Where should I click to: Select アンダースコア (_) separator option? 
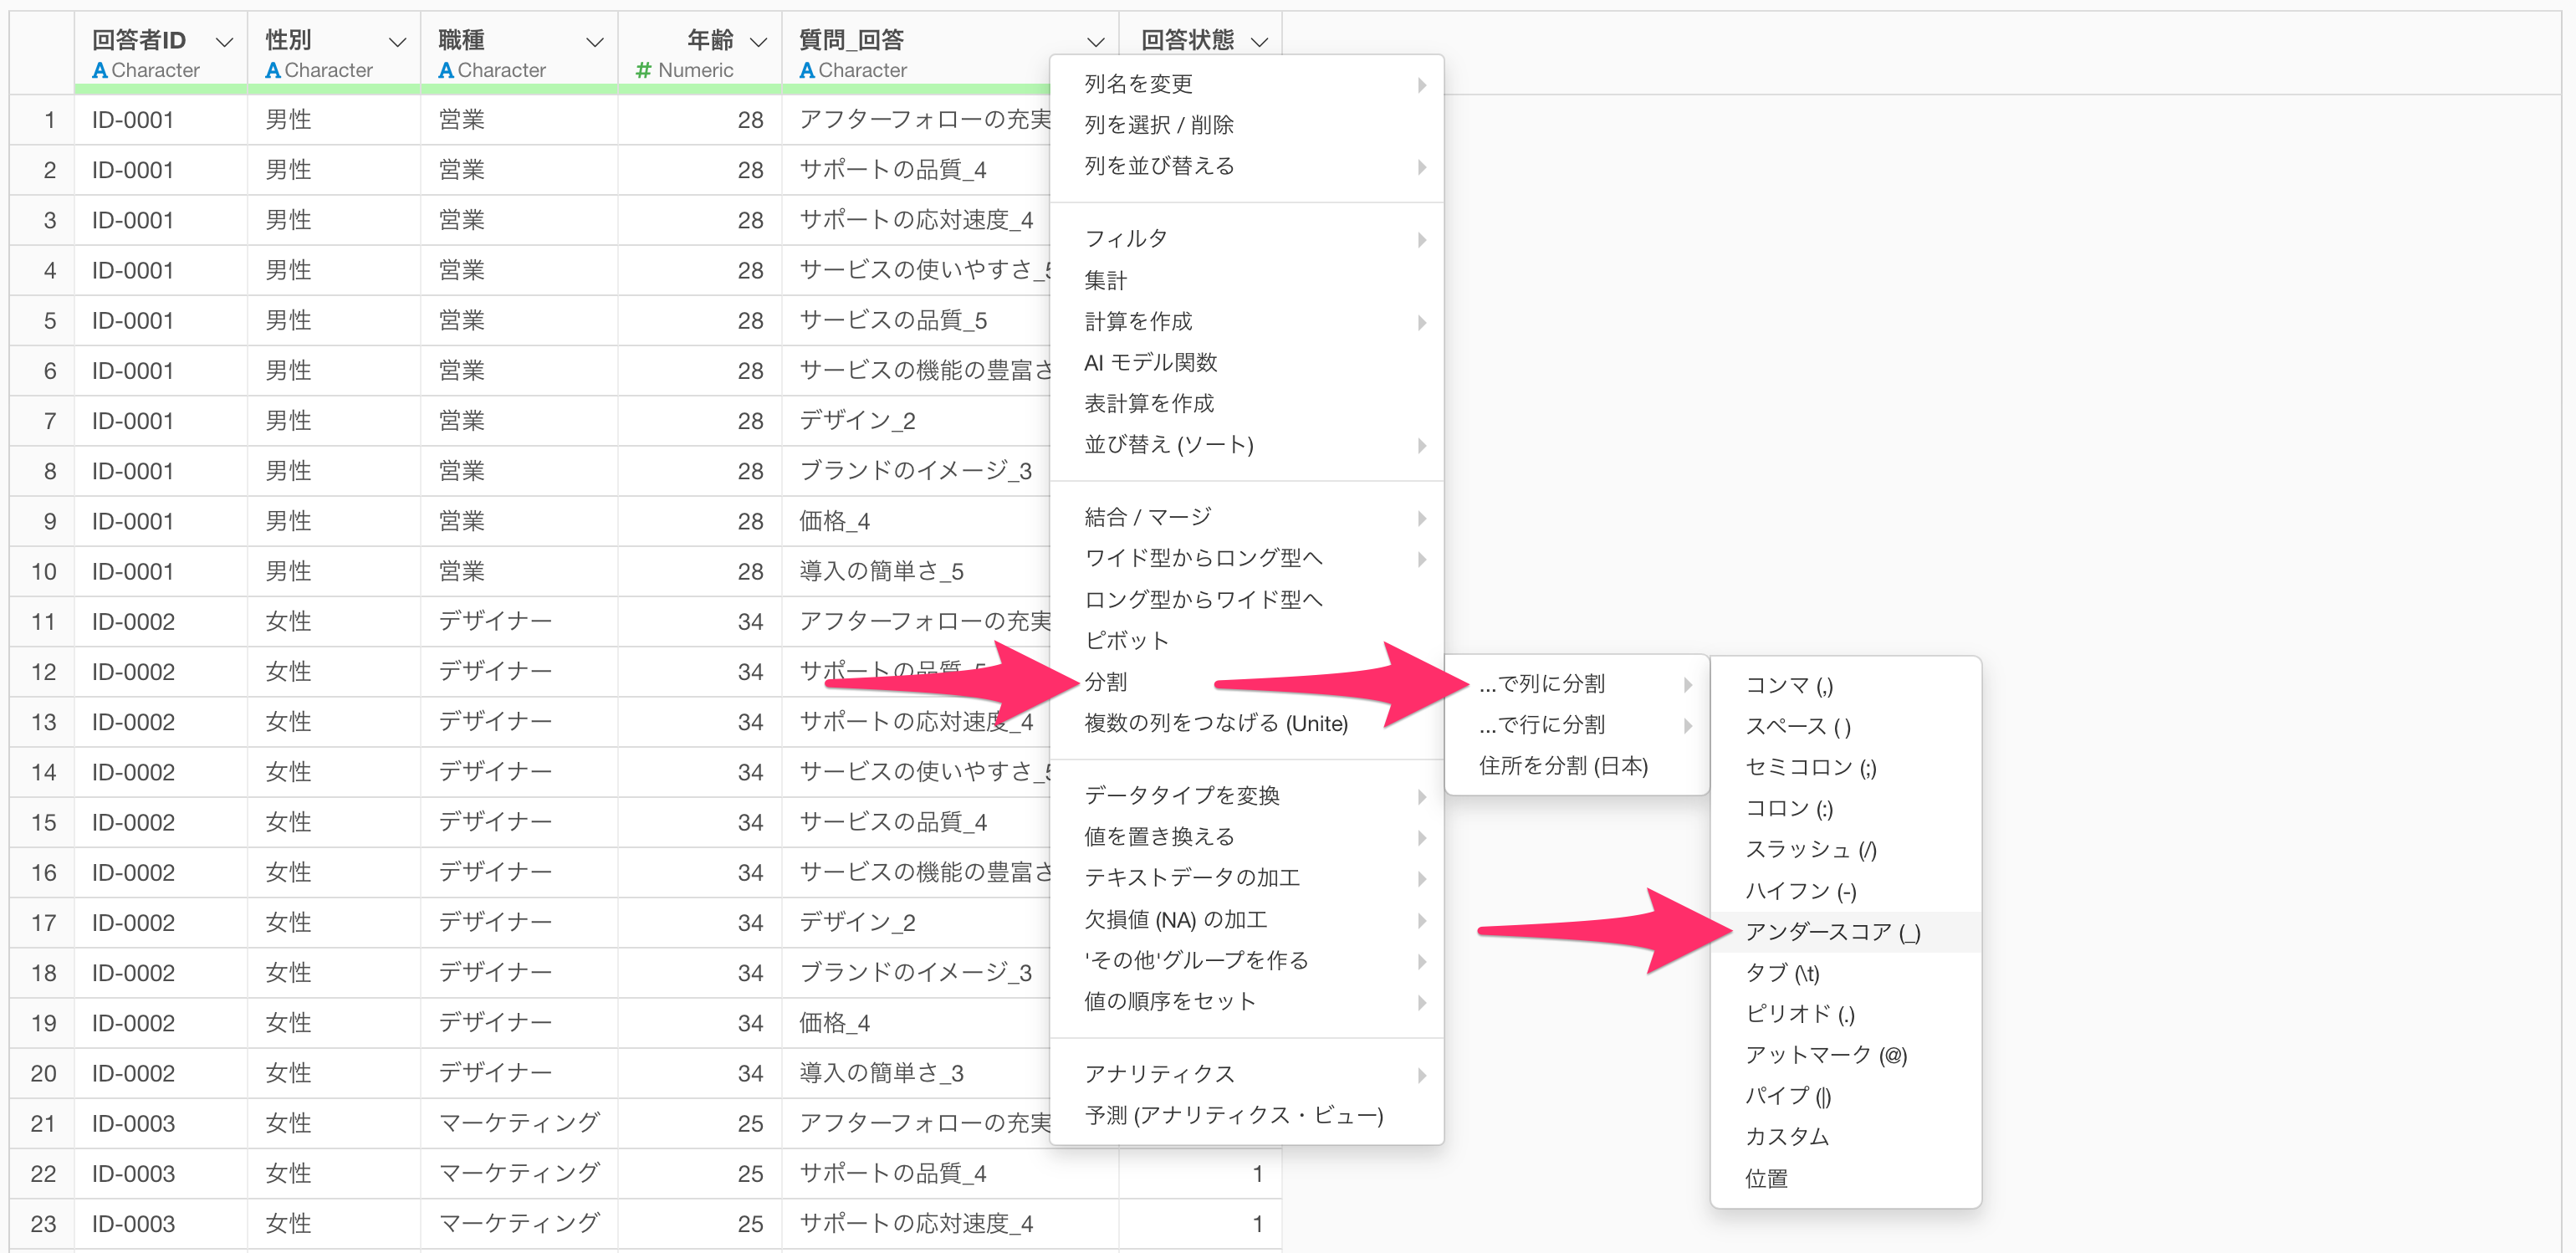point(1831,932)
